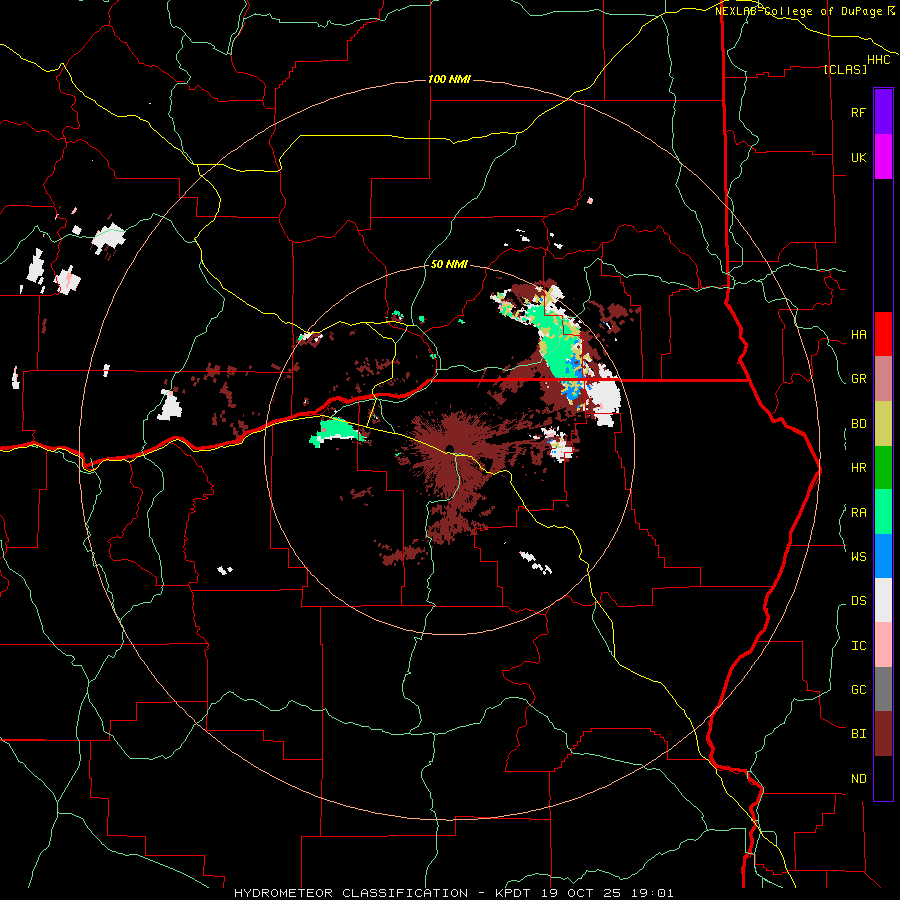Pick the white DS legend swatch

pos(883,600)
